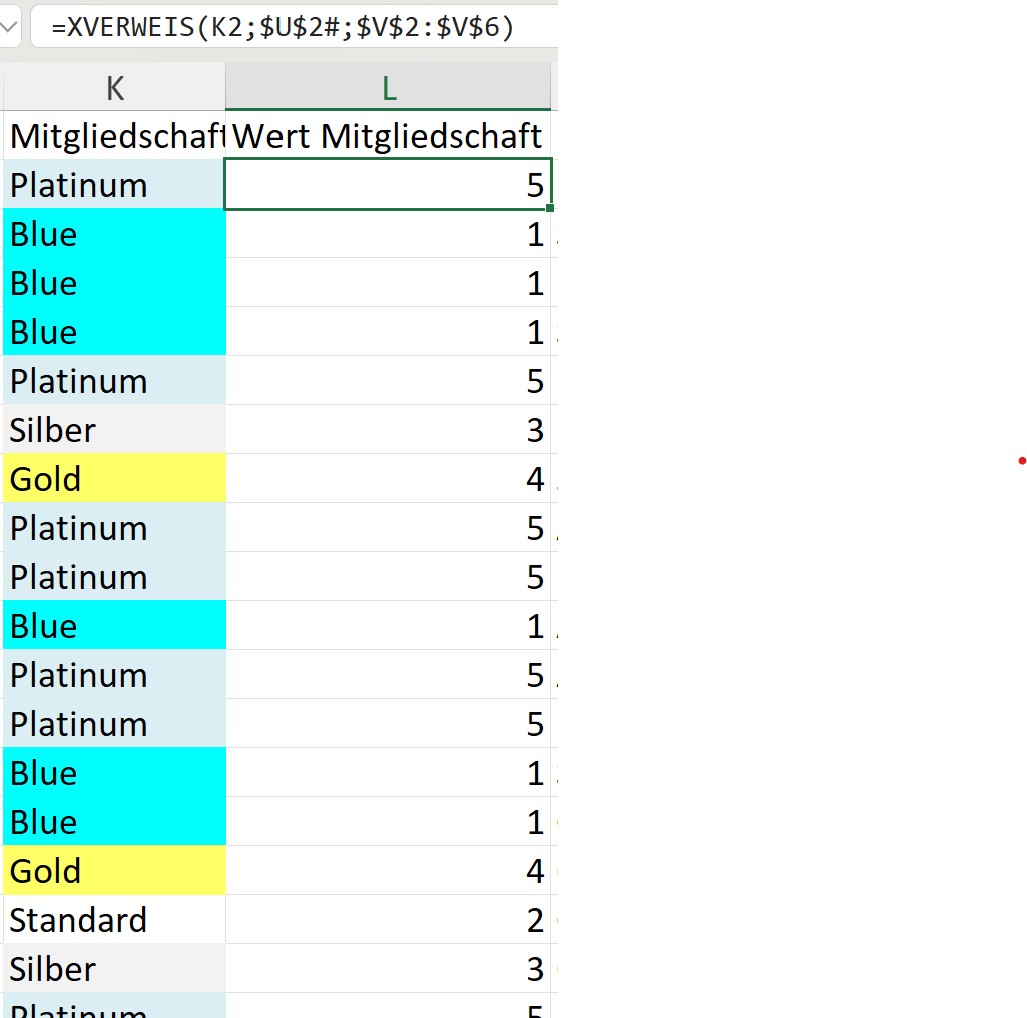Click the topmost yellow Gold cell
Screen dimensions: 1027x1018
click(x=115, y=479)
